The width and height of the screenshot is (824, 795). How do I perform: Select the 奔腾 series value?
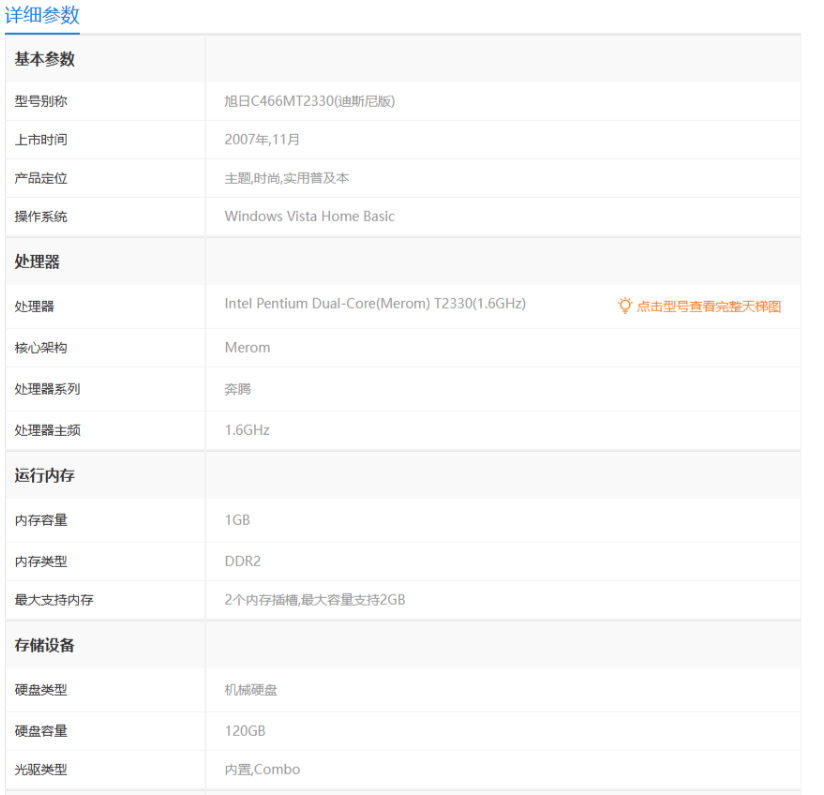tap(238, 389)
